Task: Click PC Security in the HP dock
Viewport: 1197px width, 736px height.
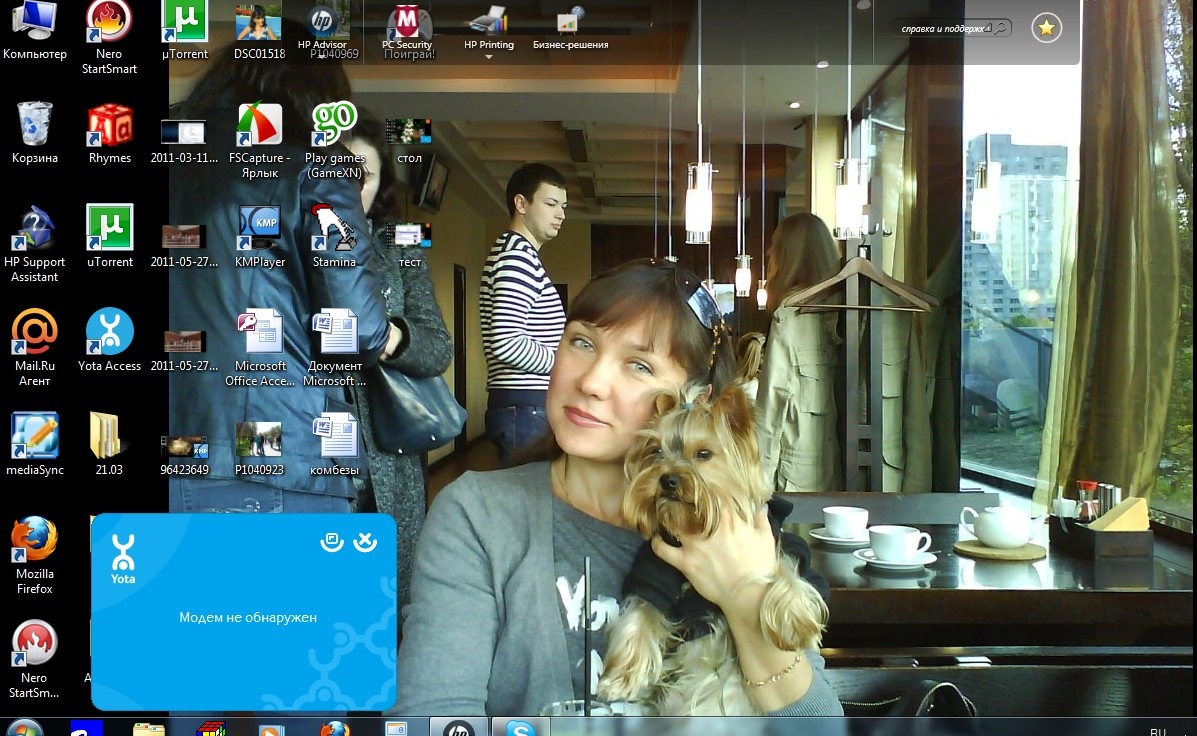Action: pos(407,24)
